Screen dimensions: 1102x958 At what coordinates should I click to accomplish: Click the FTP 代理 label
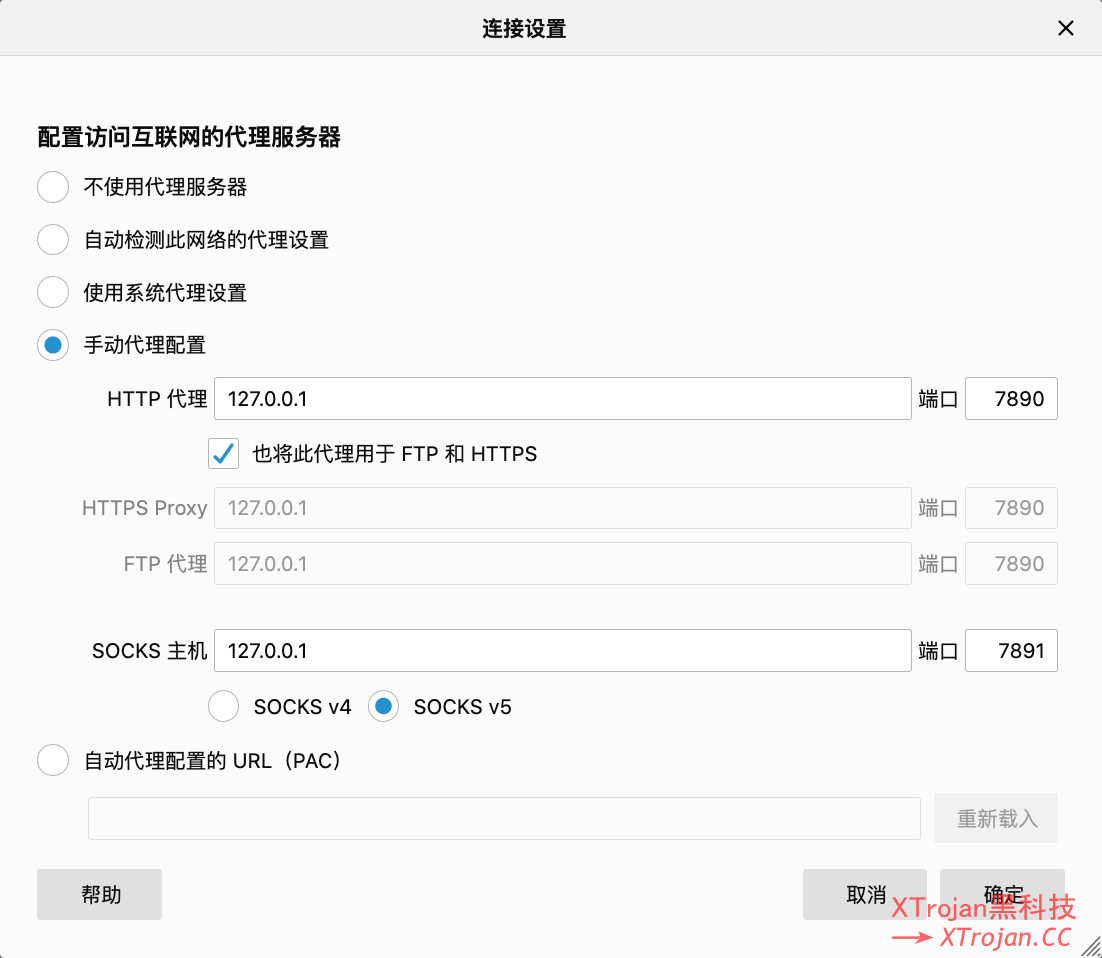pyautogui.click(x=165, y=564)
